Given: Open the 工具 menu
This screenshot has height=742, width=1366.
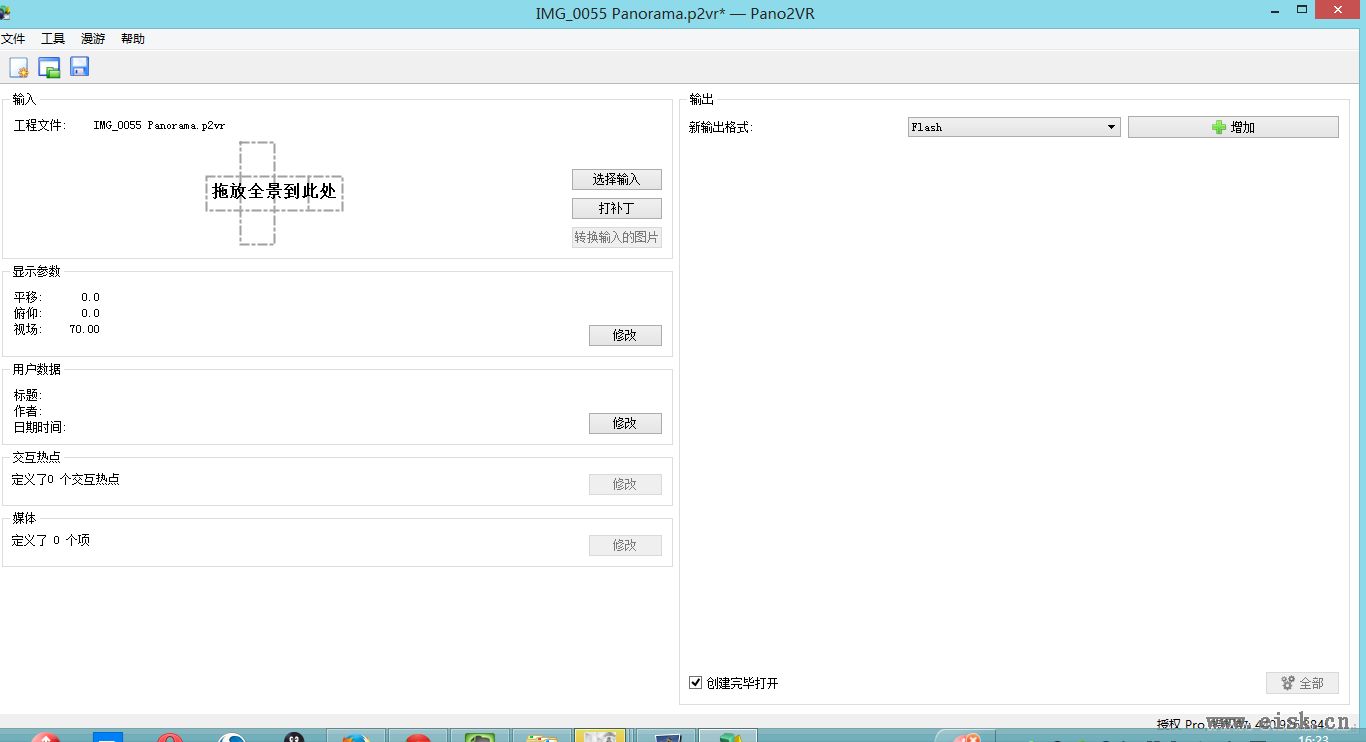Looking at the screenshot, I should 53,39.
